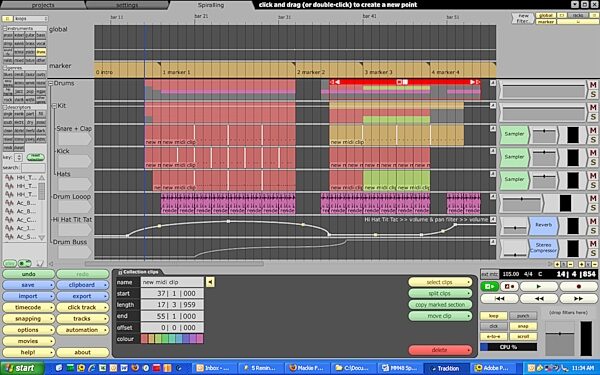
Task: Collapse the instruments tag section
Action: [x=5, y=29]
